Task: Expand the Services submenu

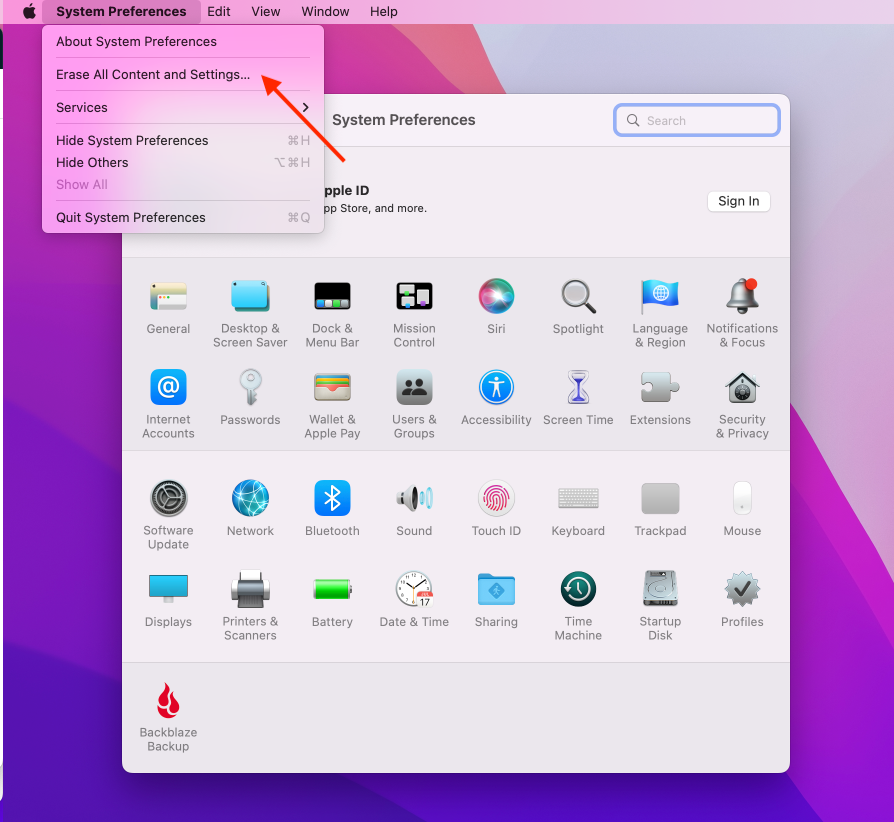Action: (183, 108)
